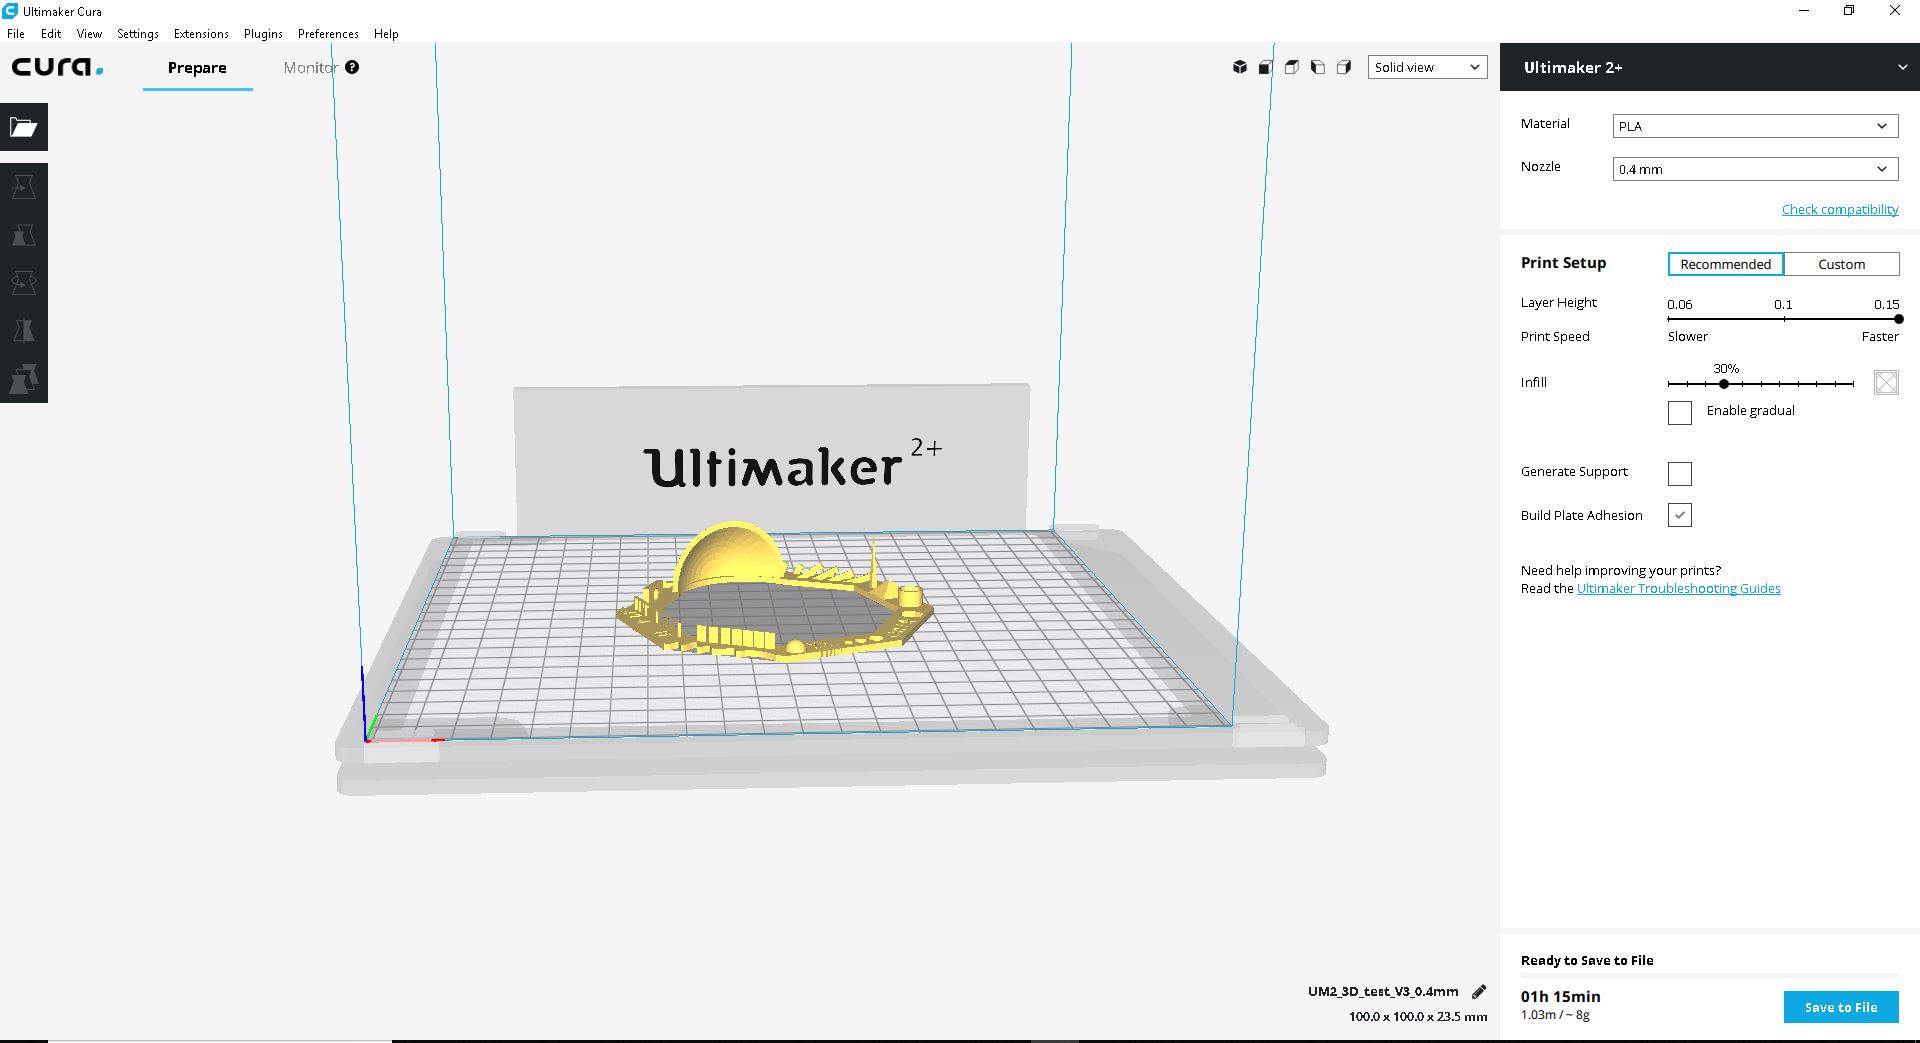The width and height of the screenshot is (1920, 1043).
Task: Click the Infill slider handle at 30%
Action: pyautogui.click(x=1724, y=384)
